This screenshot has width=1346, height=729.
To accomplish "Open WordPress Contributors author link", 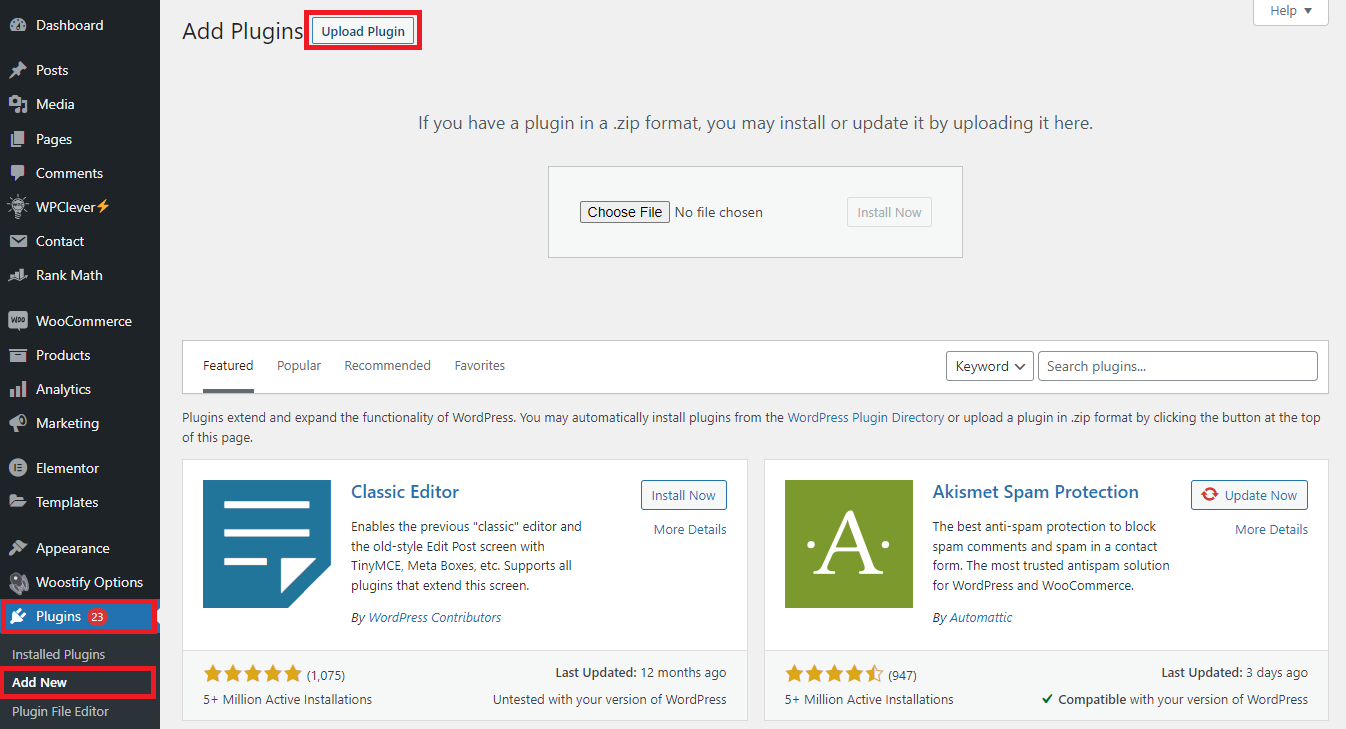I will [x=435, y=618].
